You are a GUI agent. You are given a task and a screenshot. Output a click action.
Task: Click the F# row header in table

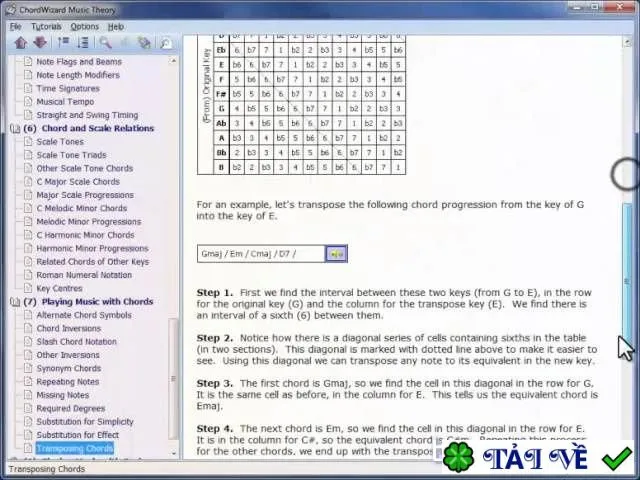[221, 94]
